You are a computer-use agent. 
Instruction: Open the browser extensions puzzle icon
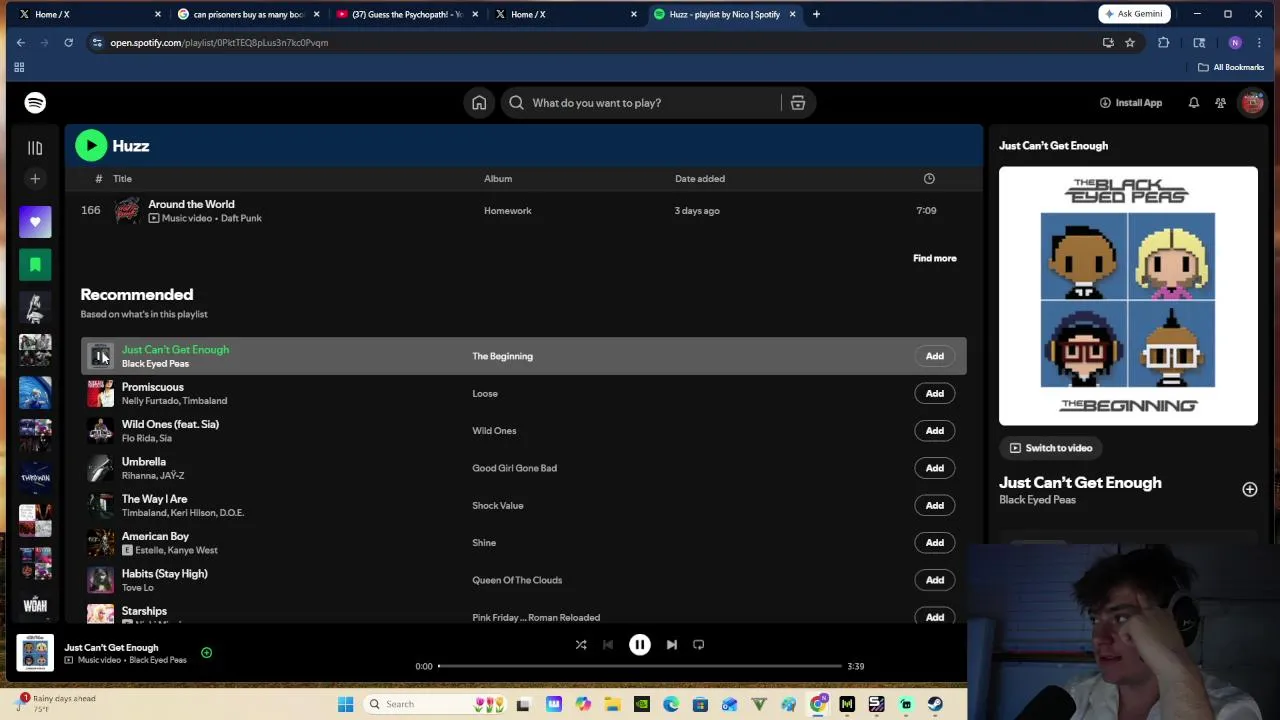click(1163, 43)
